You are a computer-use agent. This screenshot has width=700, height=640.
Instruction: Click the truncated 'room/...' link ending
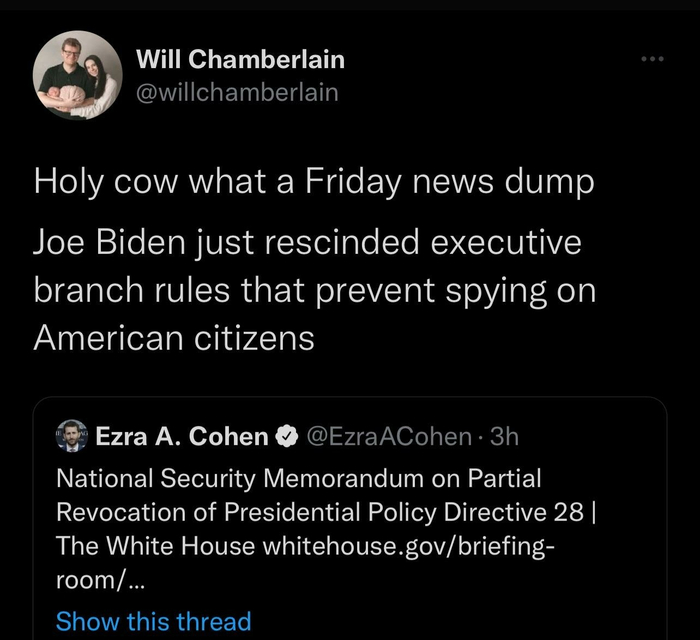[92, 581]
